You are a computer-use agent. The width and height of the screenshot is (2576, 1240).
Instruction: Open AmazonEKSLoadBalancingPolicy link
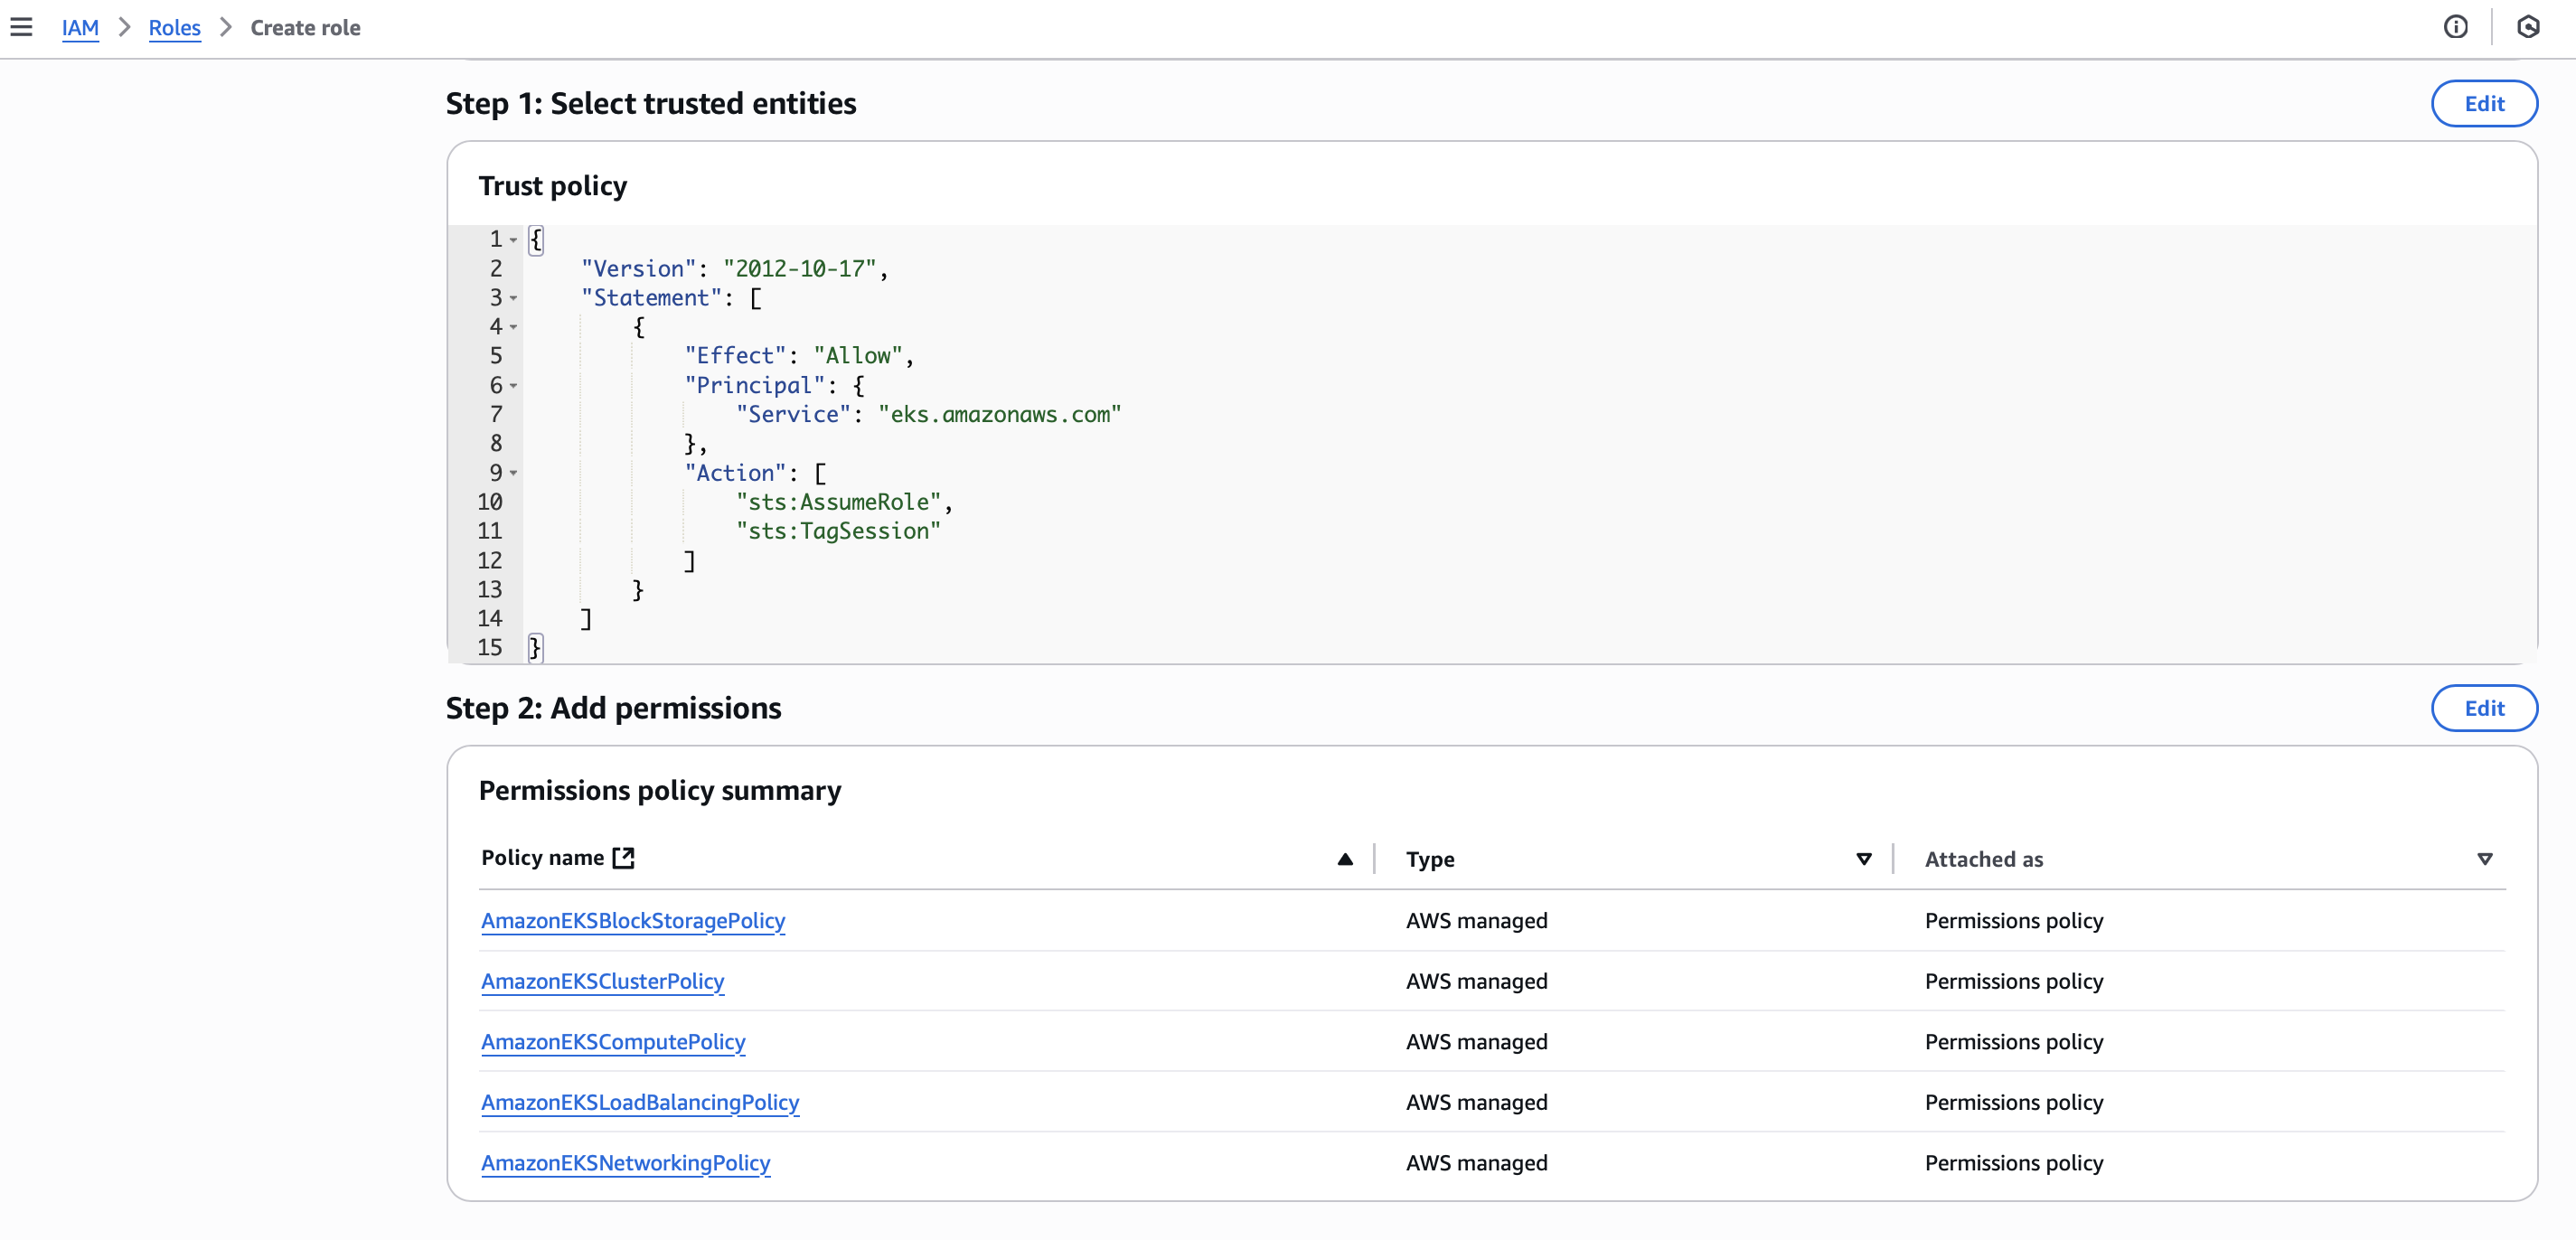(640, 1102)
